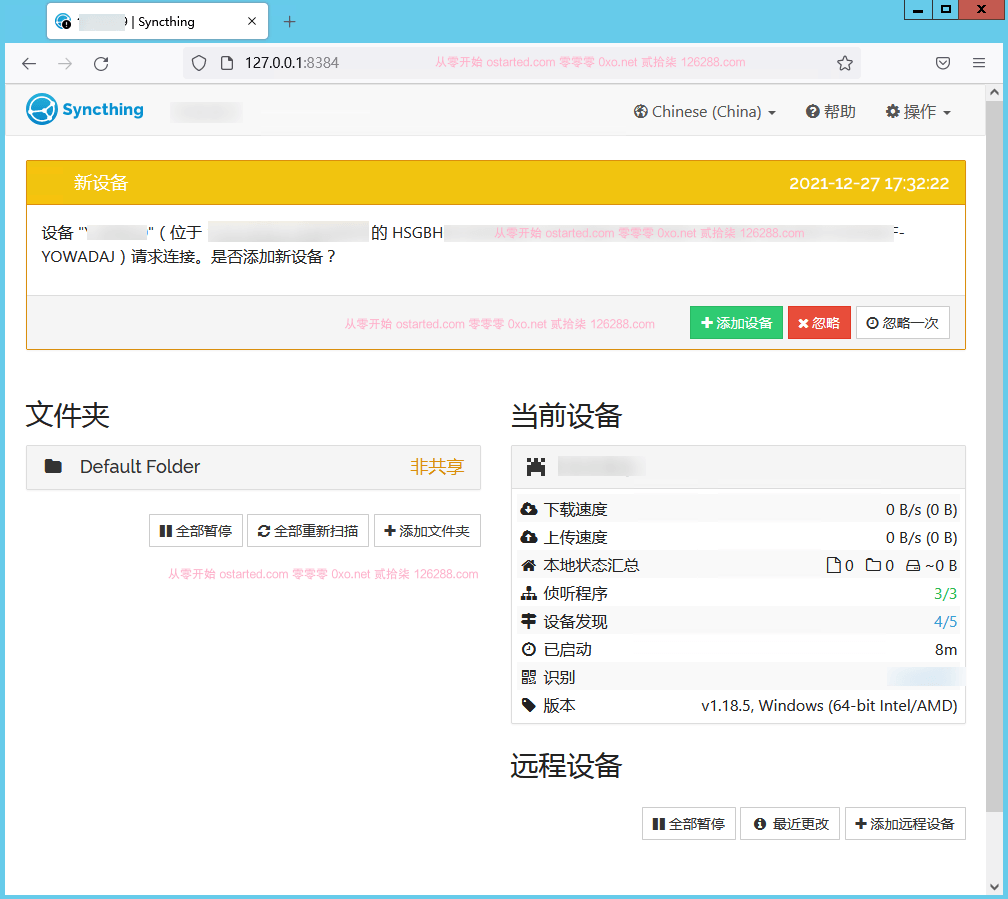Click the scrollbar down arrow
This screenshot has width=1008, height=899.
pyautogui.click(x=994, y=887)
